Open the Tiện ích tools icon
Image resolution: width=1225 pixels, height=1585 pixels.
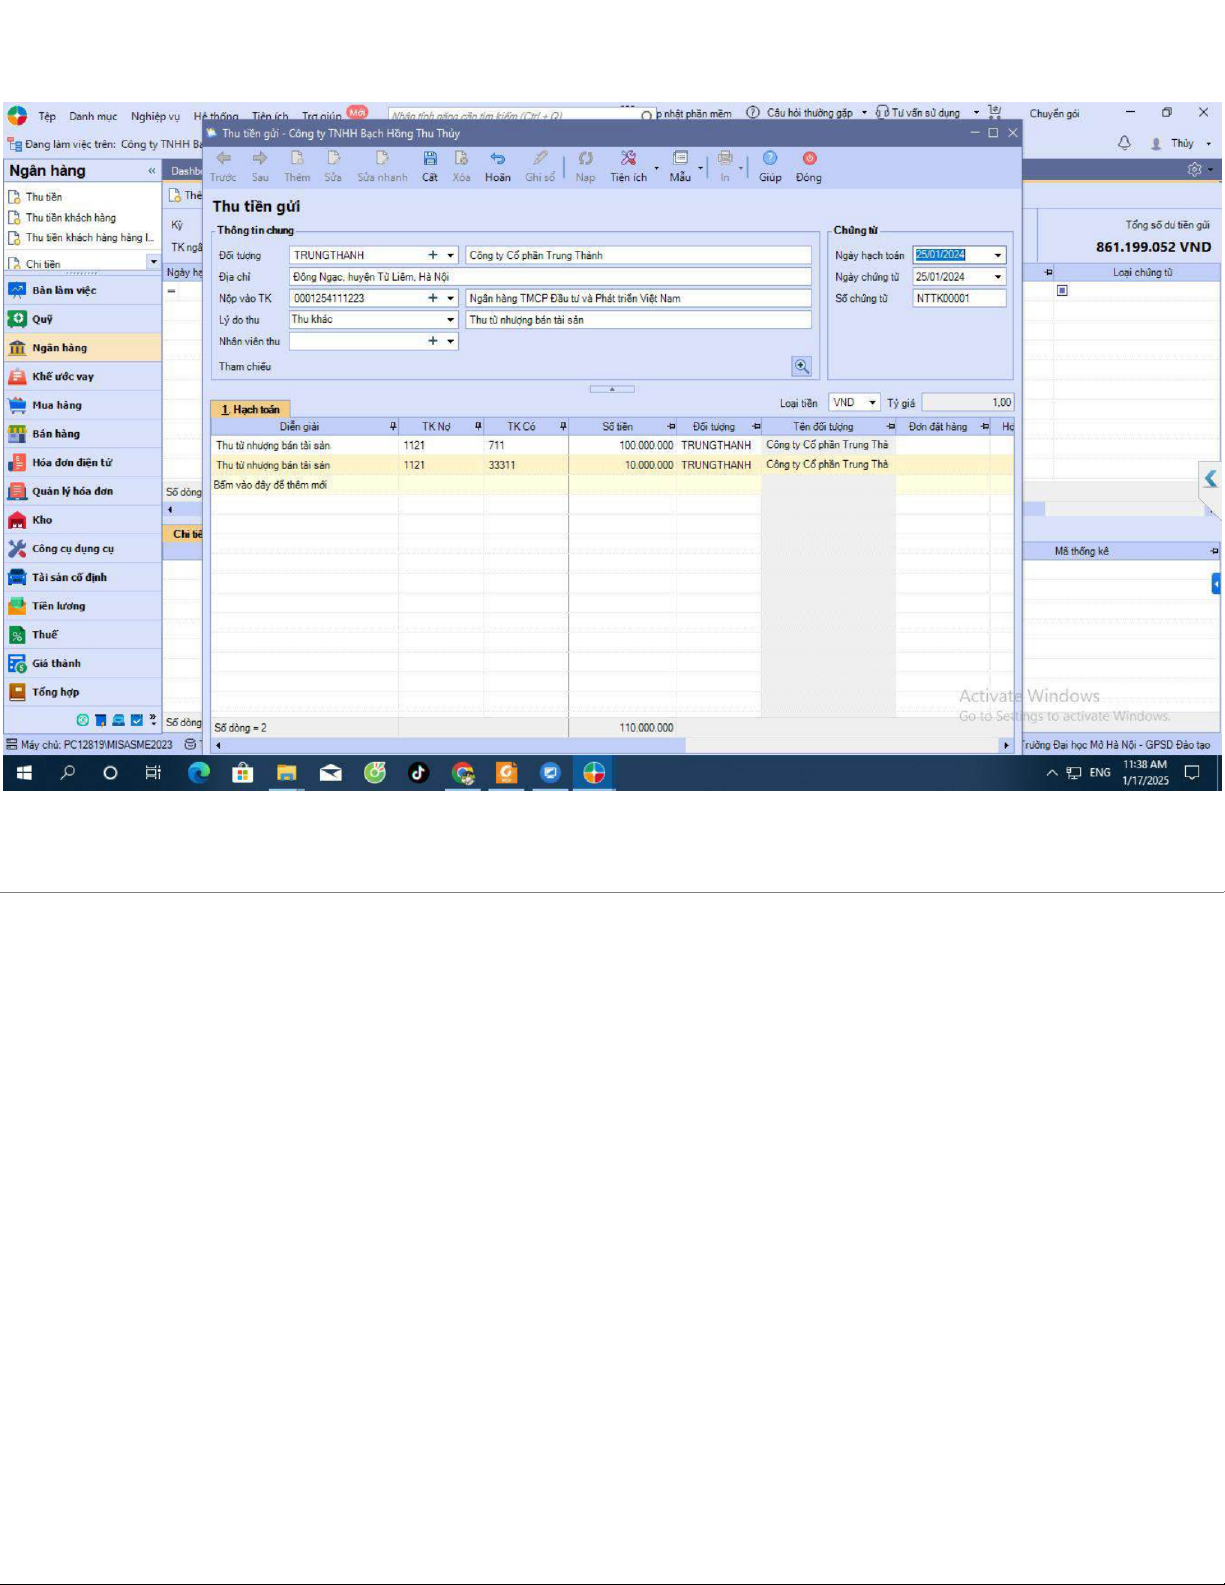628,165
